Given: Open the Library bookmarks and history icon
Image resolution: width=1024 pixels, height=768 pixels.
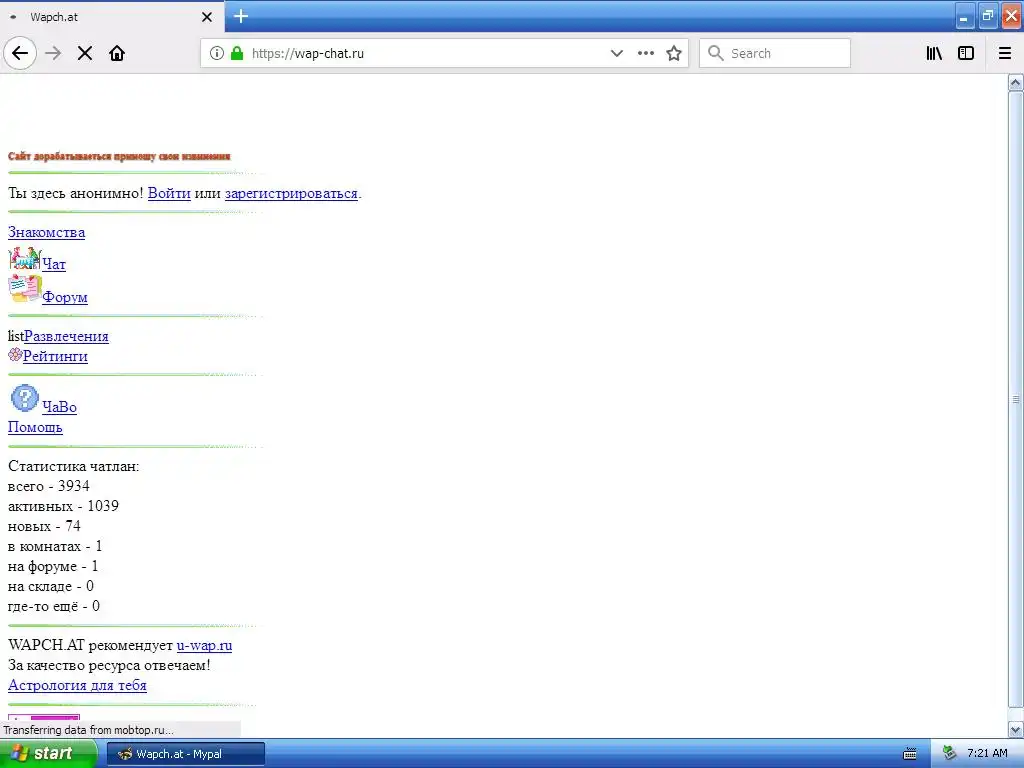Looking at the screenshot, I should (935, 53).
